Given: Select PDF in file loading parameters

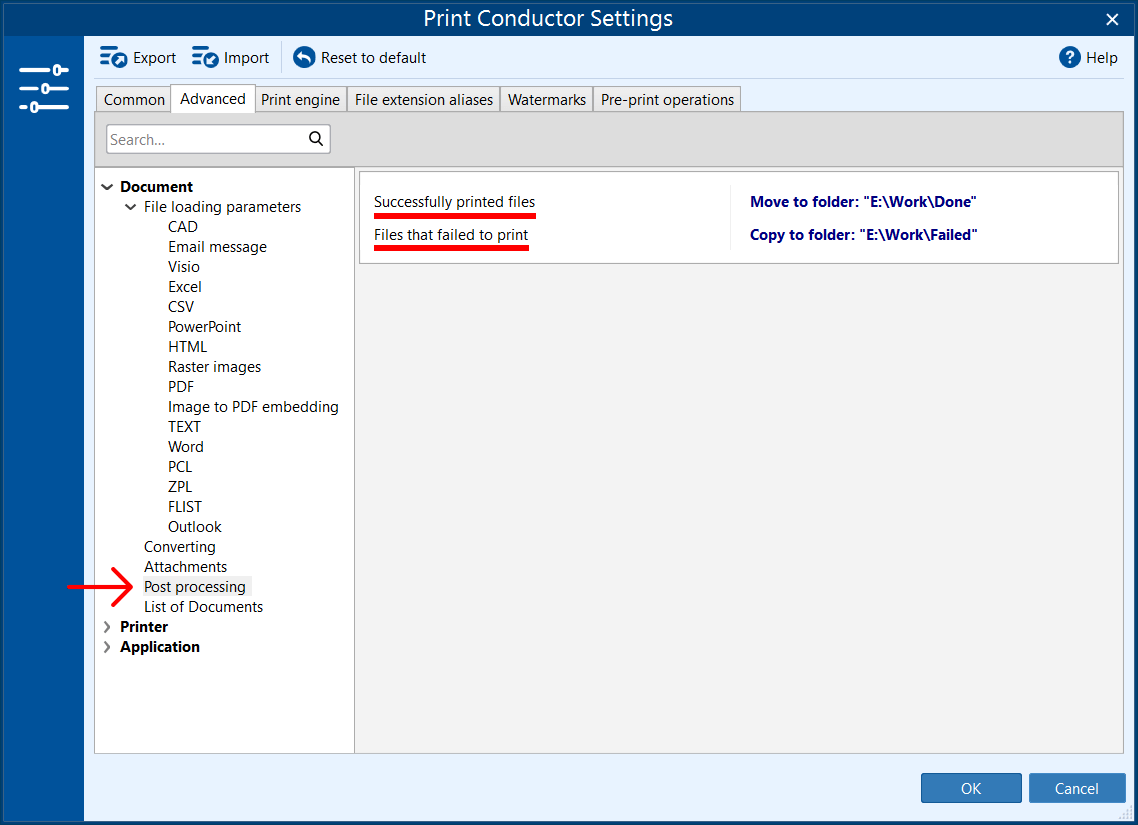Looking at the screenshot, I should (181, 387).
